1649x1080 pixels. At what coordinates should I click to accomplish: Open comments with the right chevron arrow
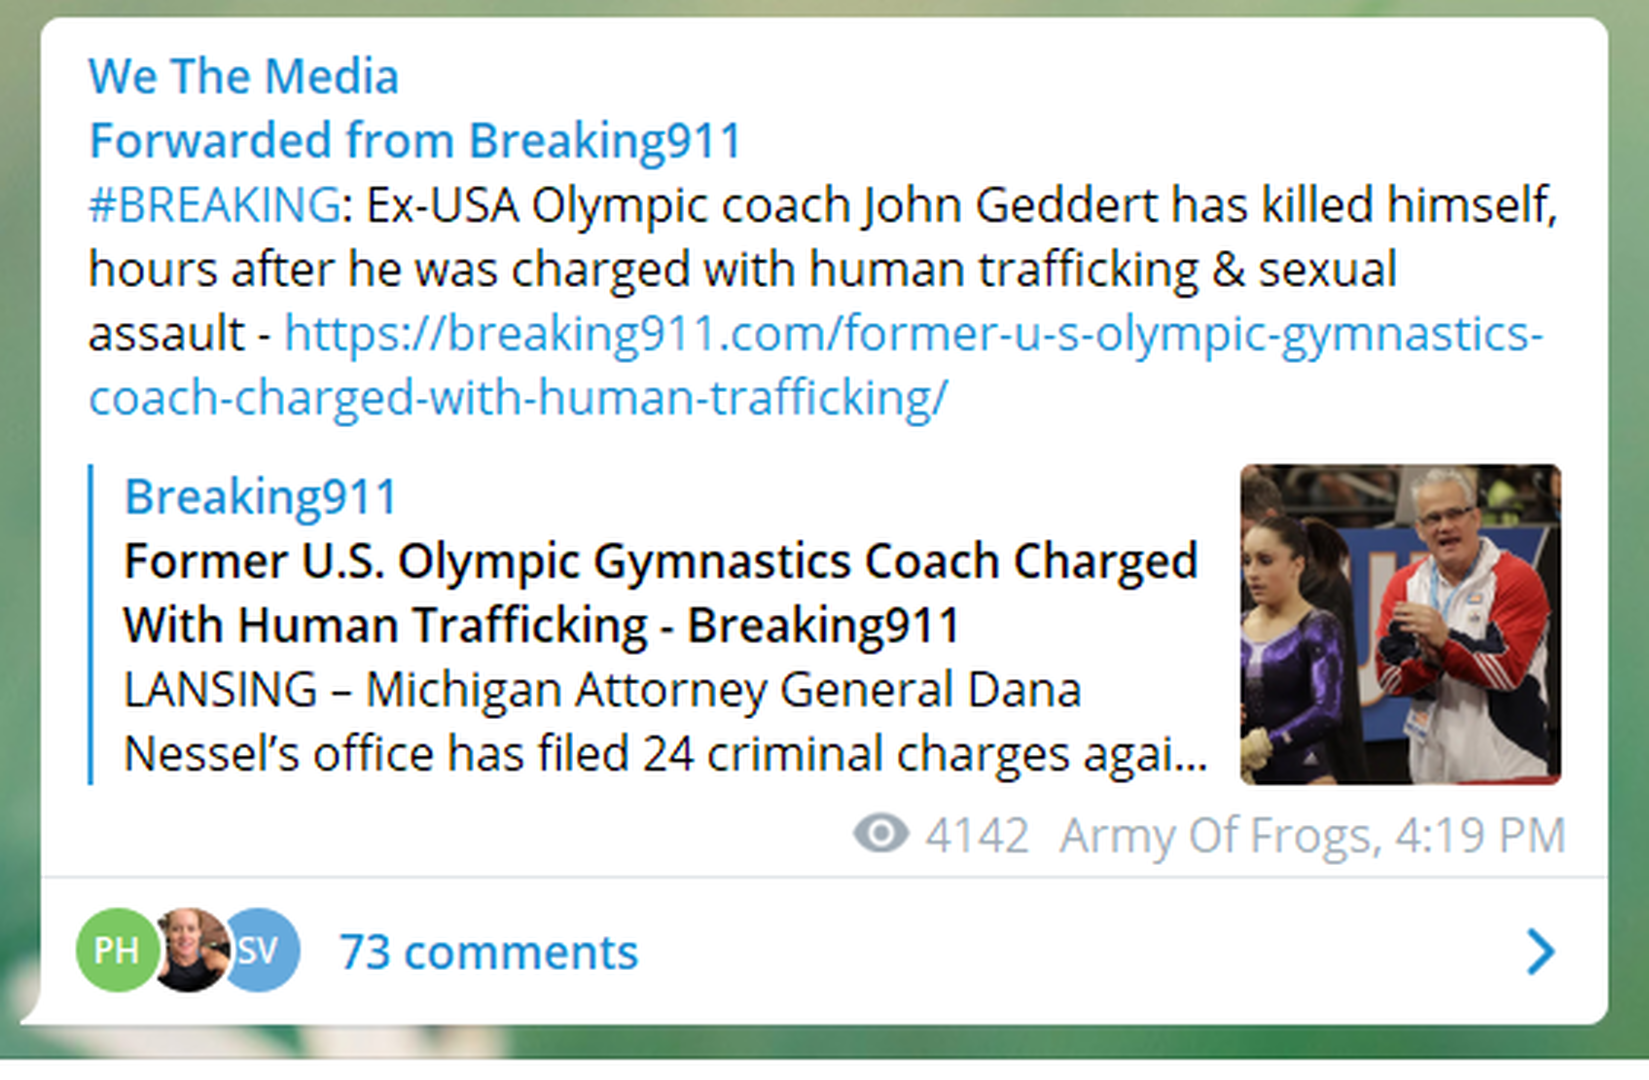pos(1540,951)
